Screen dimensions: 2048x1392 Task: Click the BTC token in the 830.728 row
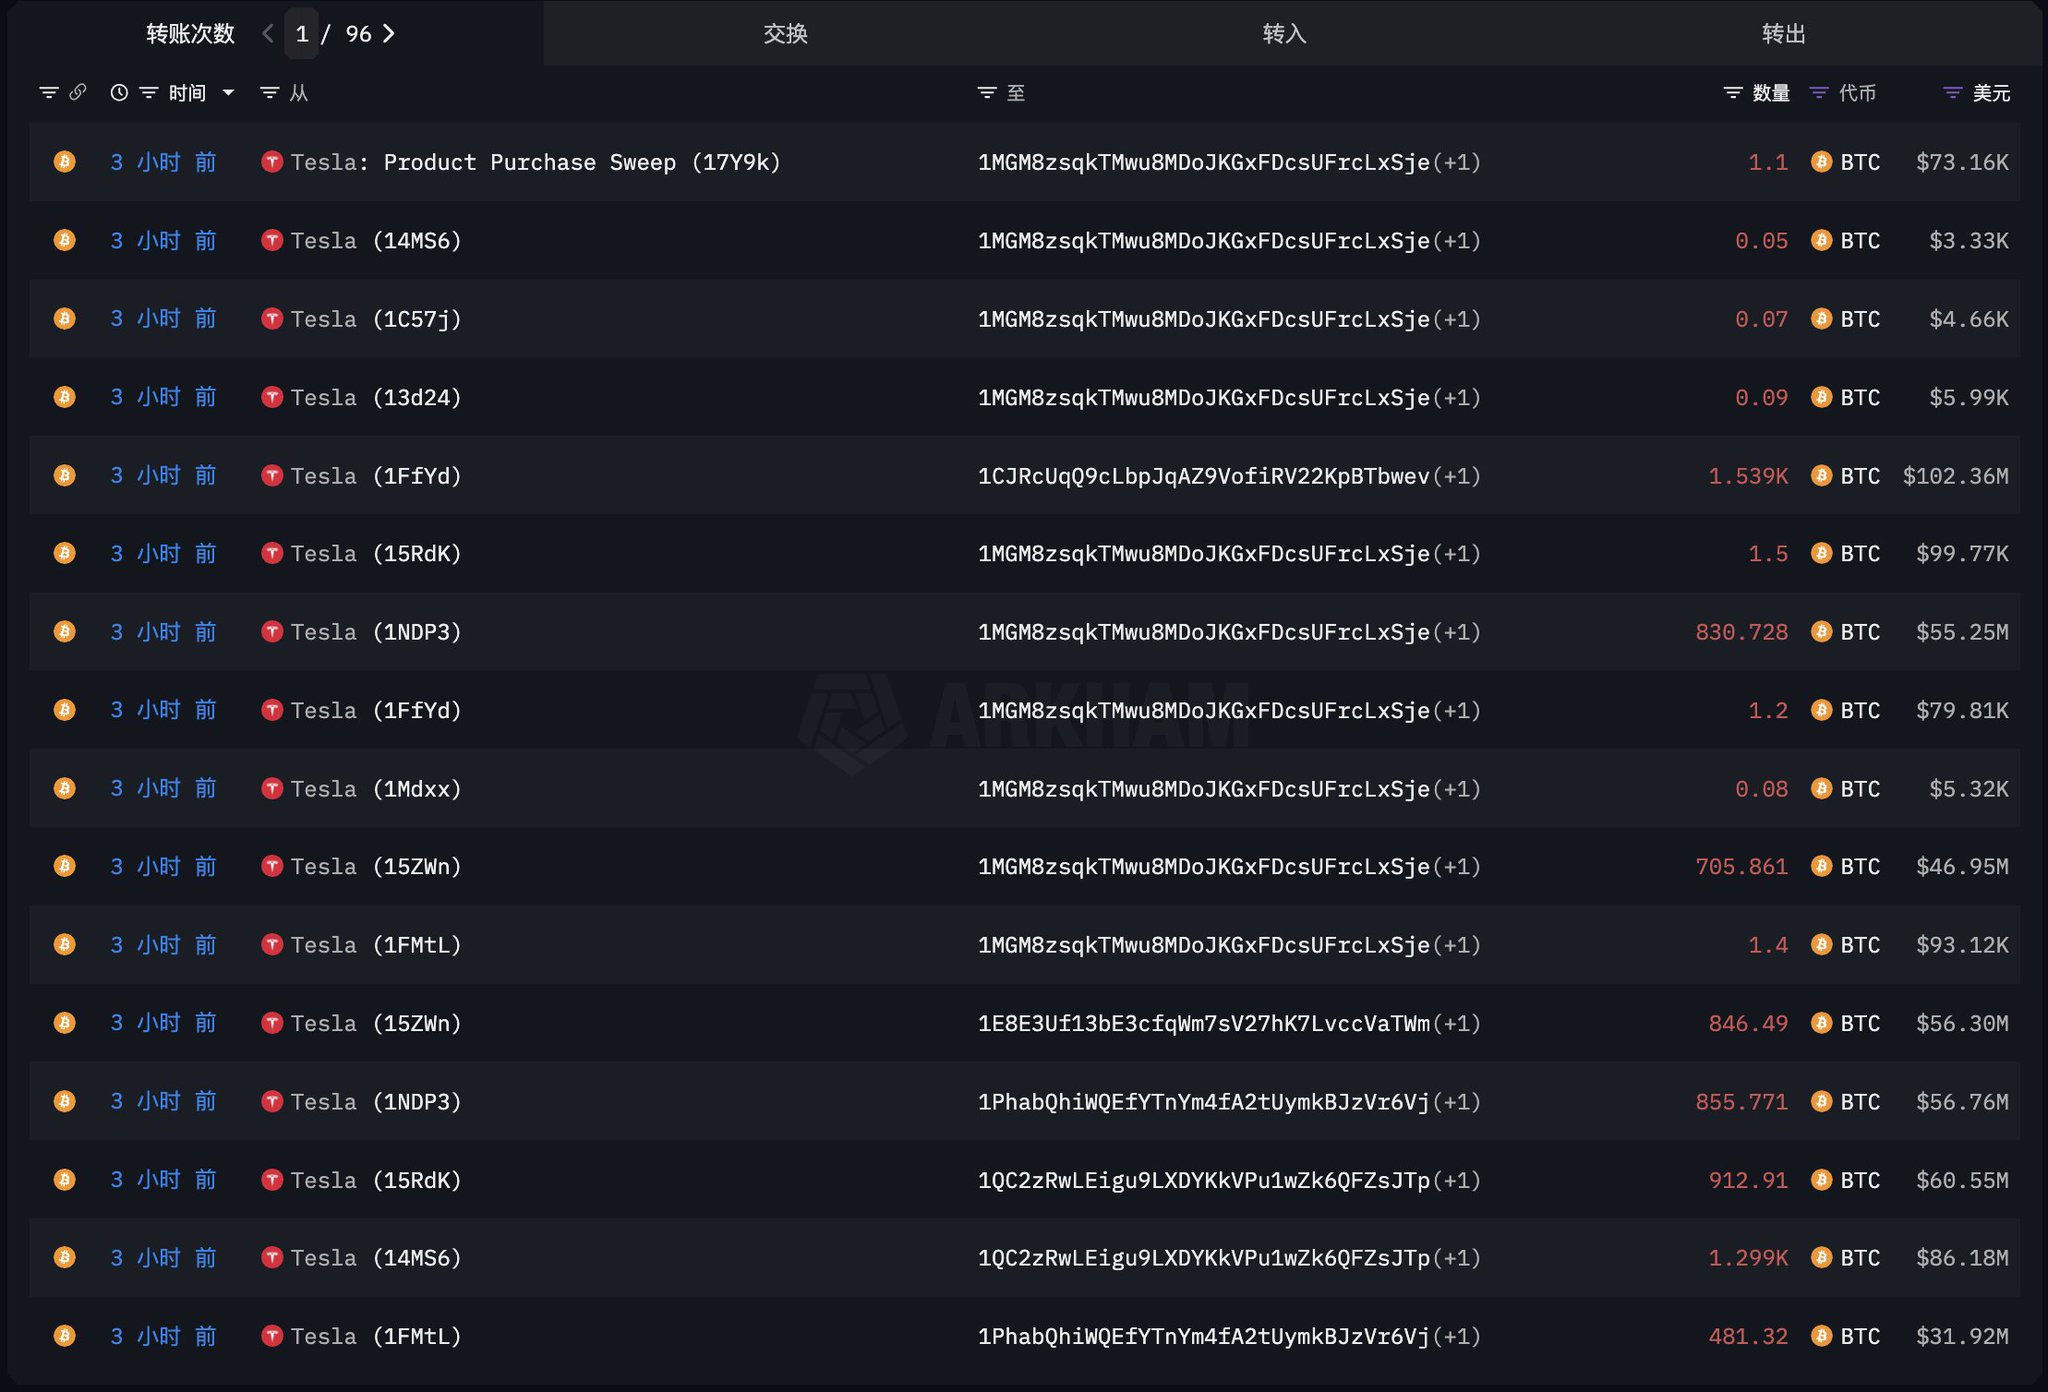pyautogui.click(x=1846, y=632)
